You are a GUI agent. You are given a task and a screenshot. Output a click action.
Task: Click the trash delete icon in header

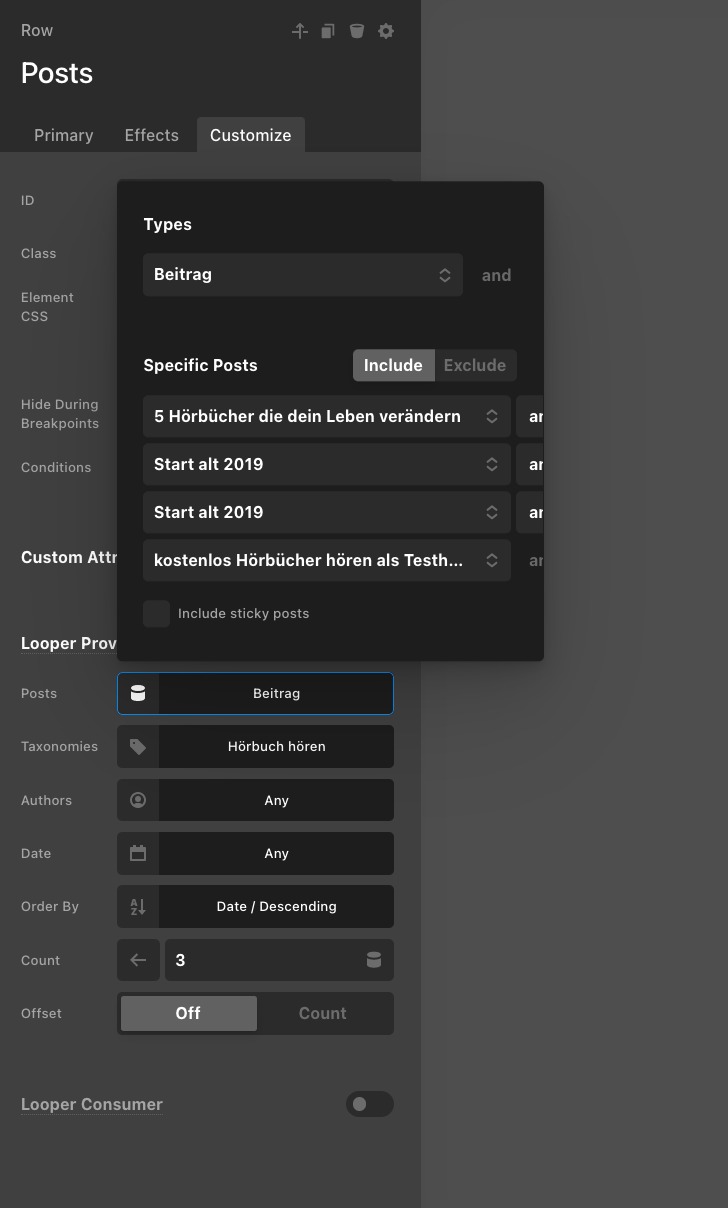(356, 31)
